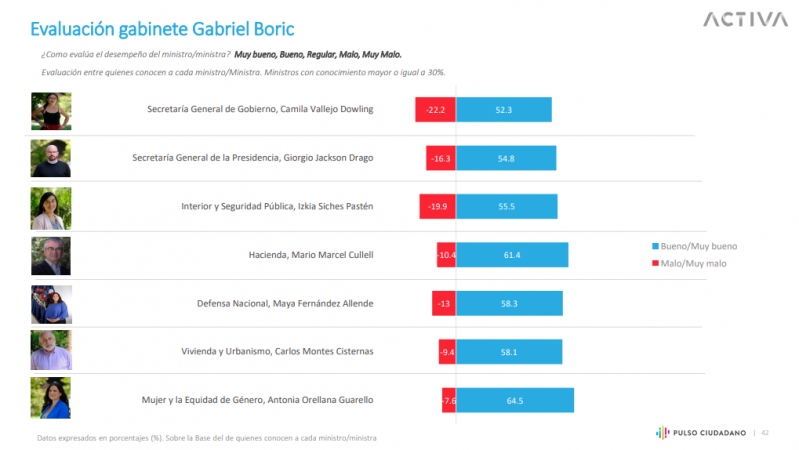Click the blue 61.4 Hacienda bar
Image resolution: width=799 pixels, height=450 pixels.
pos(512,255)
